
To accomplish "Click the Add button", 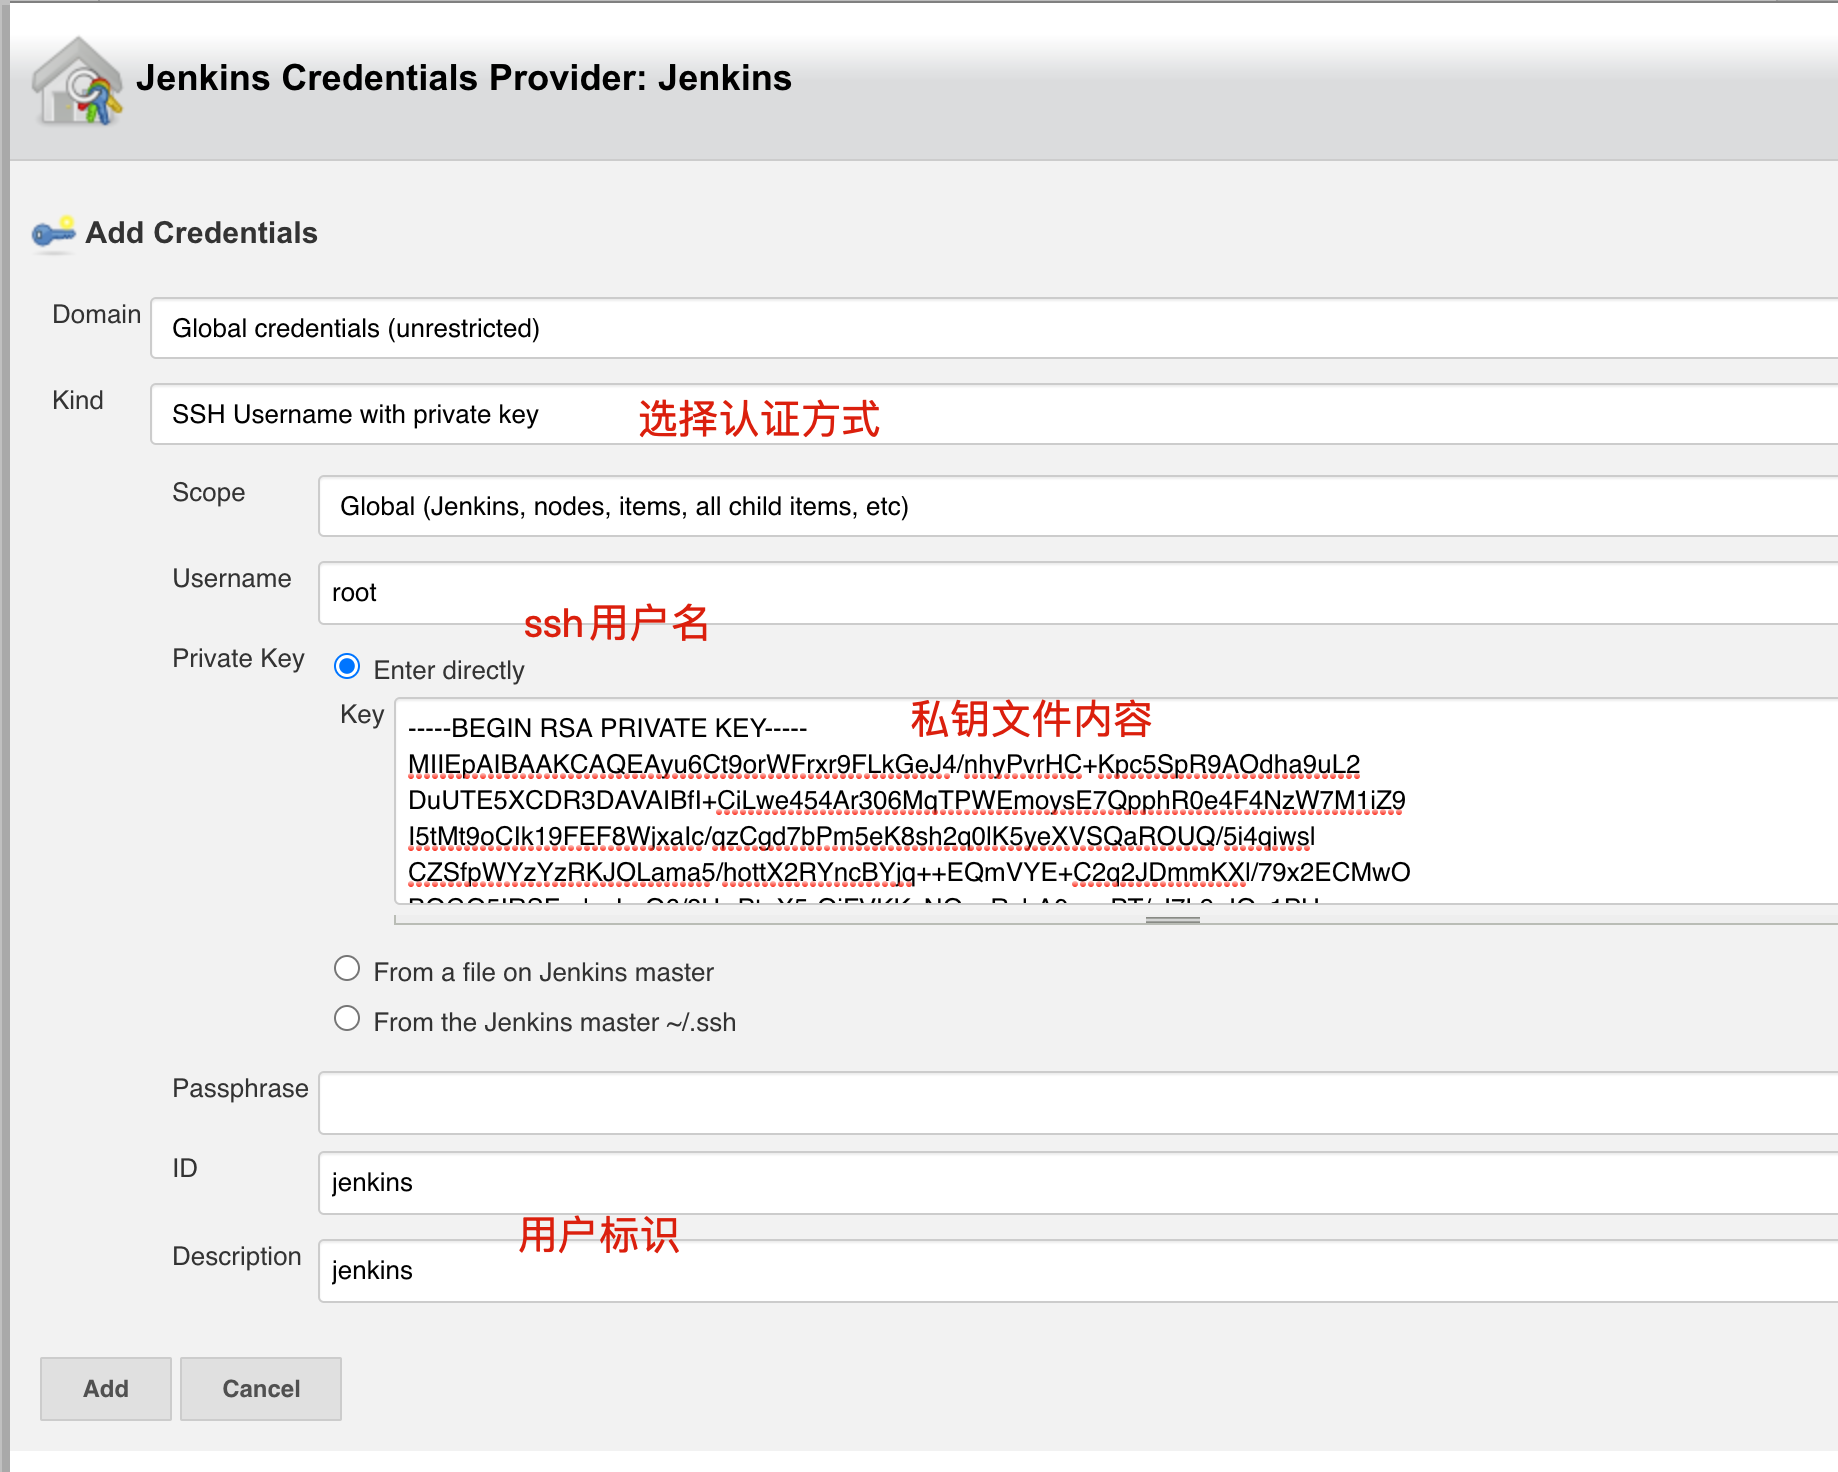I will pos(106,1389).
